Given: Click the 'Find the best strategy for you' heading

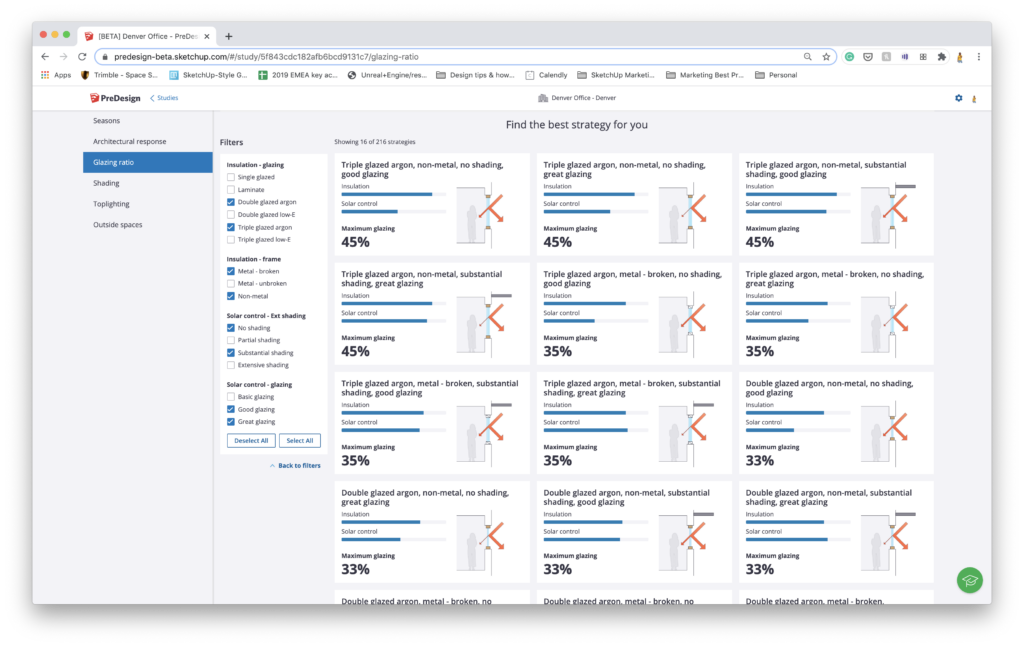Looking at the screenshot, I should tap(577, 125).
